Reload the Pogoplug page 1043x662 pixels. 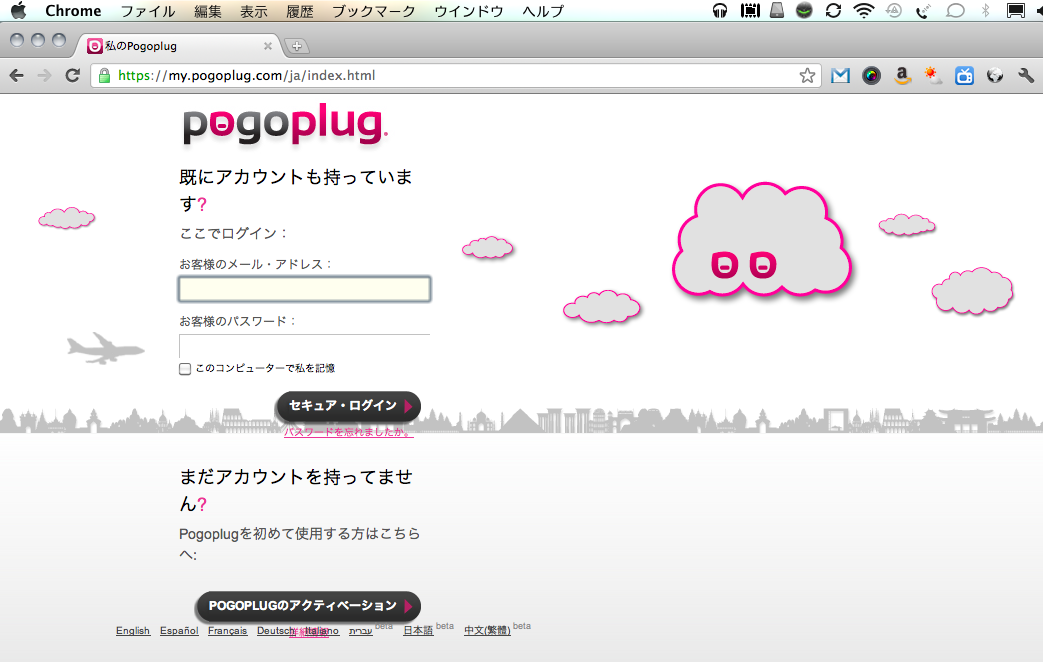point(73,75)
